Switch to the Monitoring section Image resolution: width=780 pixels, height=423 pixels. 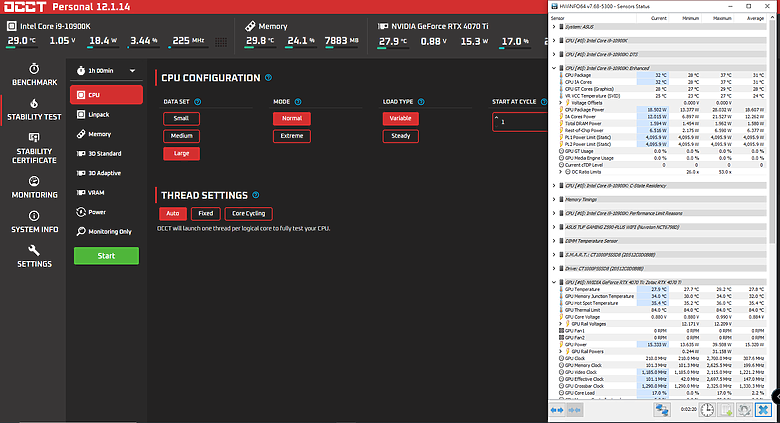coord(34,188)
